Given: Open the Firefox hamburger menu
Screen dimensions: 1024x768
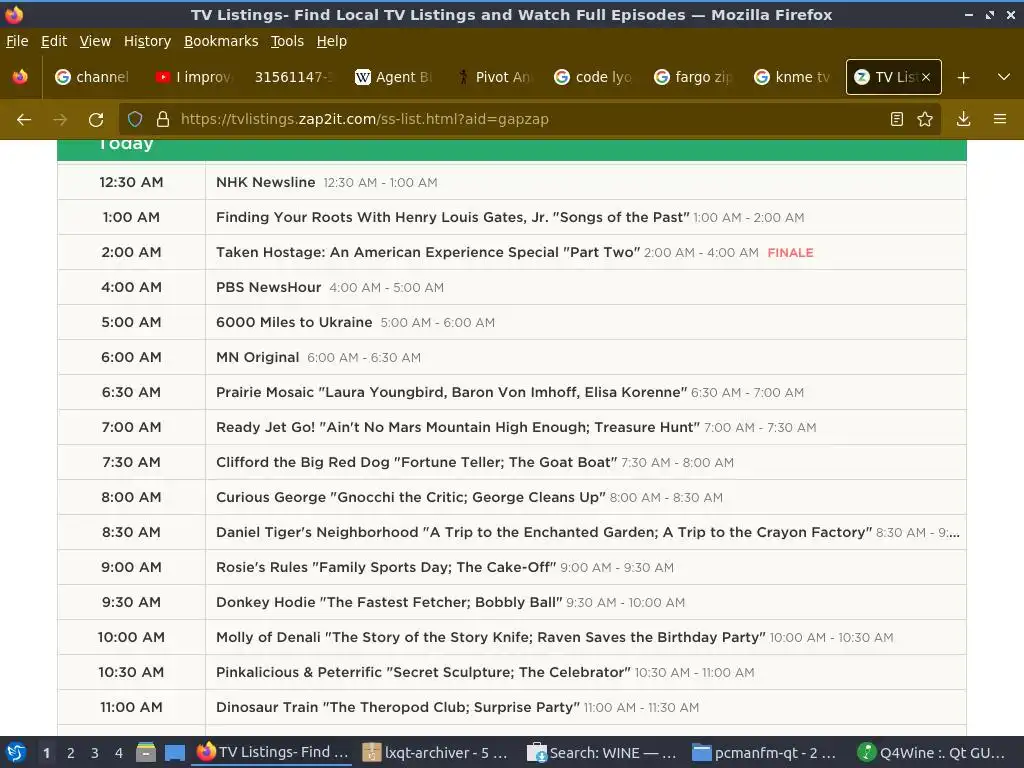Looking at the screenshot, I should point(1000,119).
